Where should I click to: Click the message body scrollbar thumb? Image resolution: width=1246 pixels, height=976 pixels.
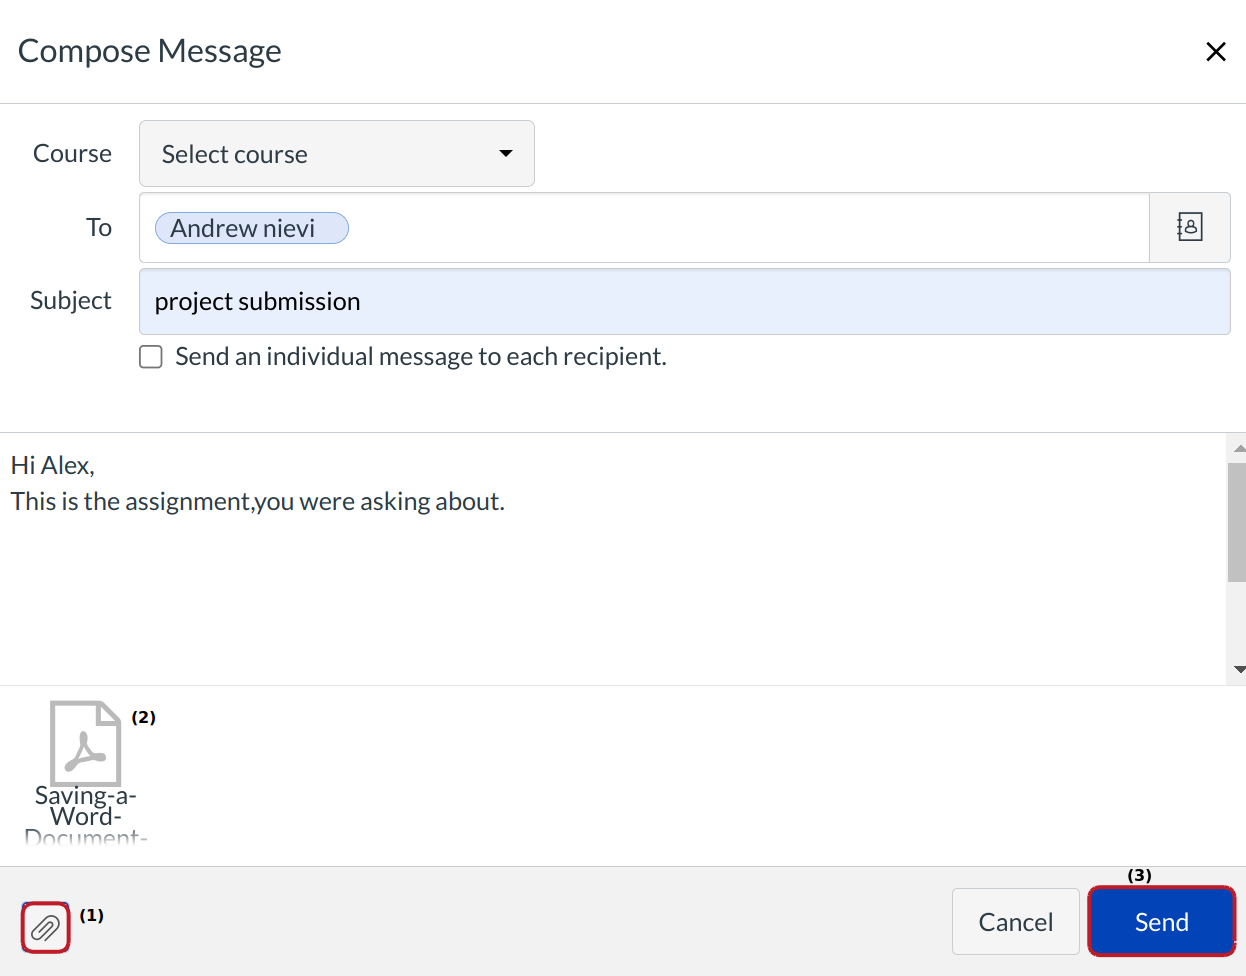click(x=1236, y=520)
